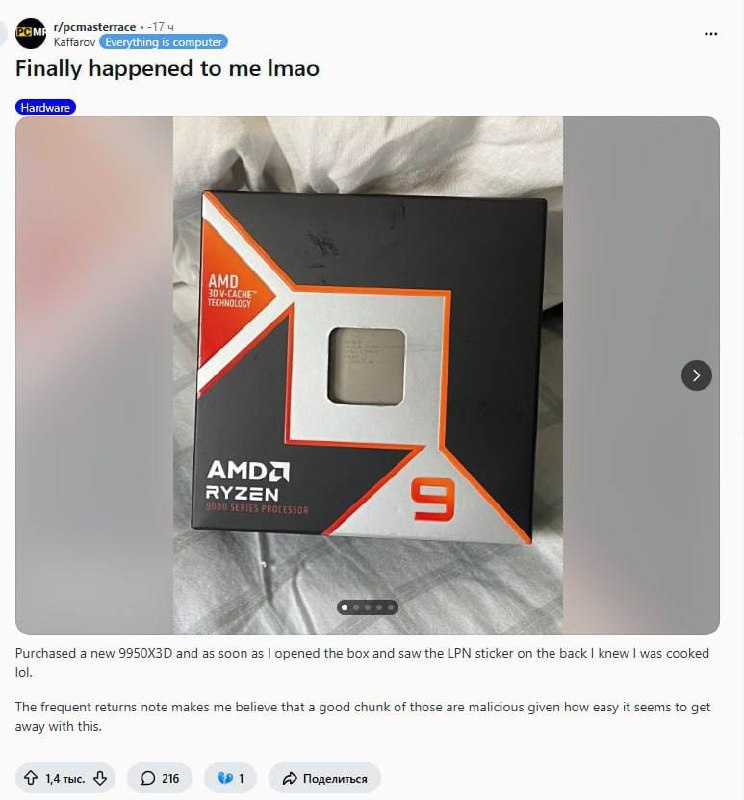744x800 pixels.
Task: Open the awards heart icon
Action: pyautogui.click(x=230, y=778)
